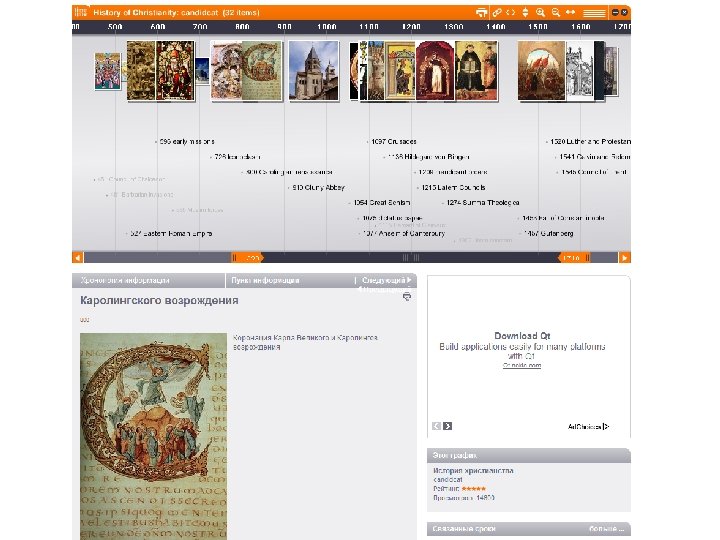This screenshot has width=720, height=540.
Task: Click the AdChoices icon
Action: [x=606, y=427]
